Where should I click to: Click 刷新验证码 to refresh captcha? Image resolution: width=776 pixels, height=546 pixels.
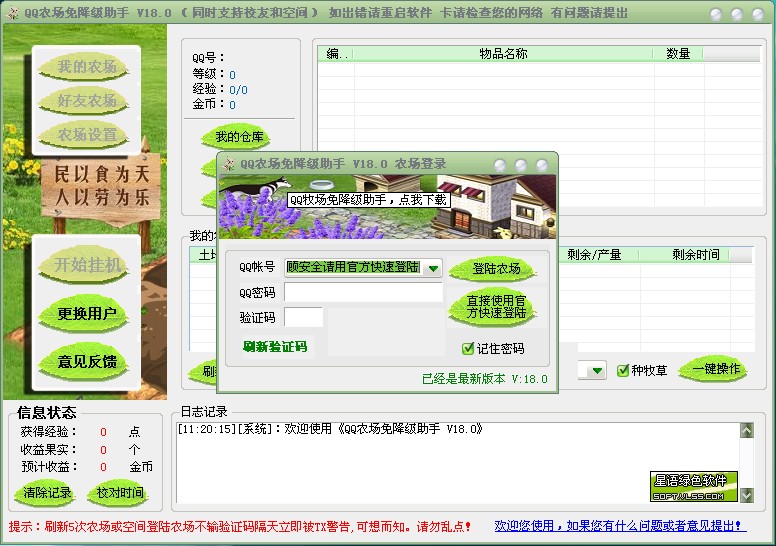click(275, 347)
